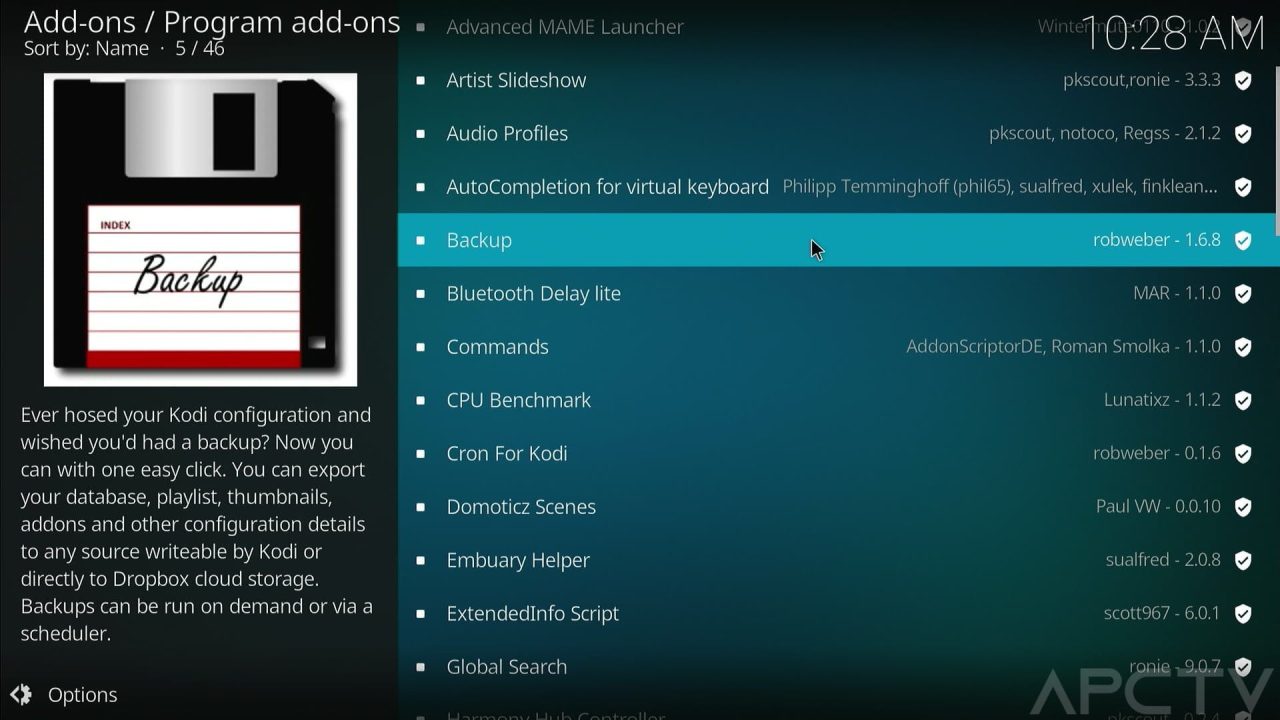Click verified shield on Global Search row

point(1243,667)
